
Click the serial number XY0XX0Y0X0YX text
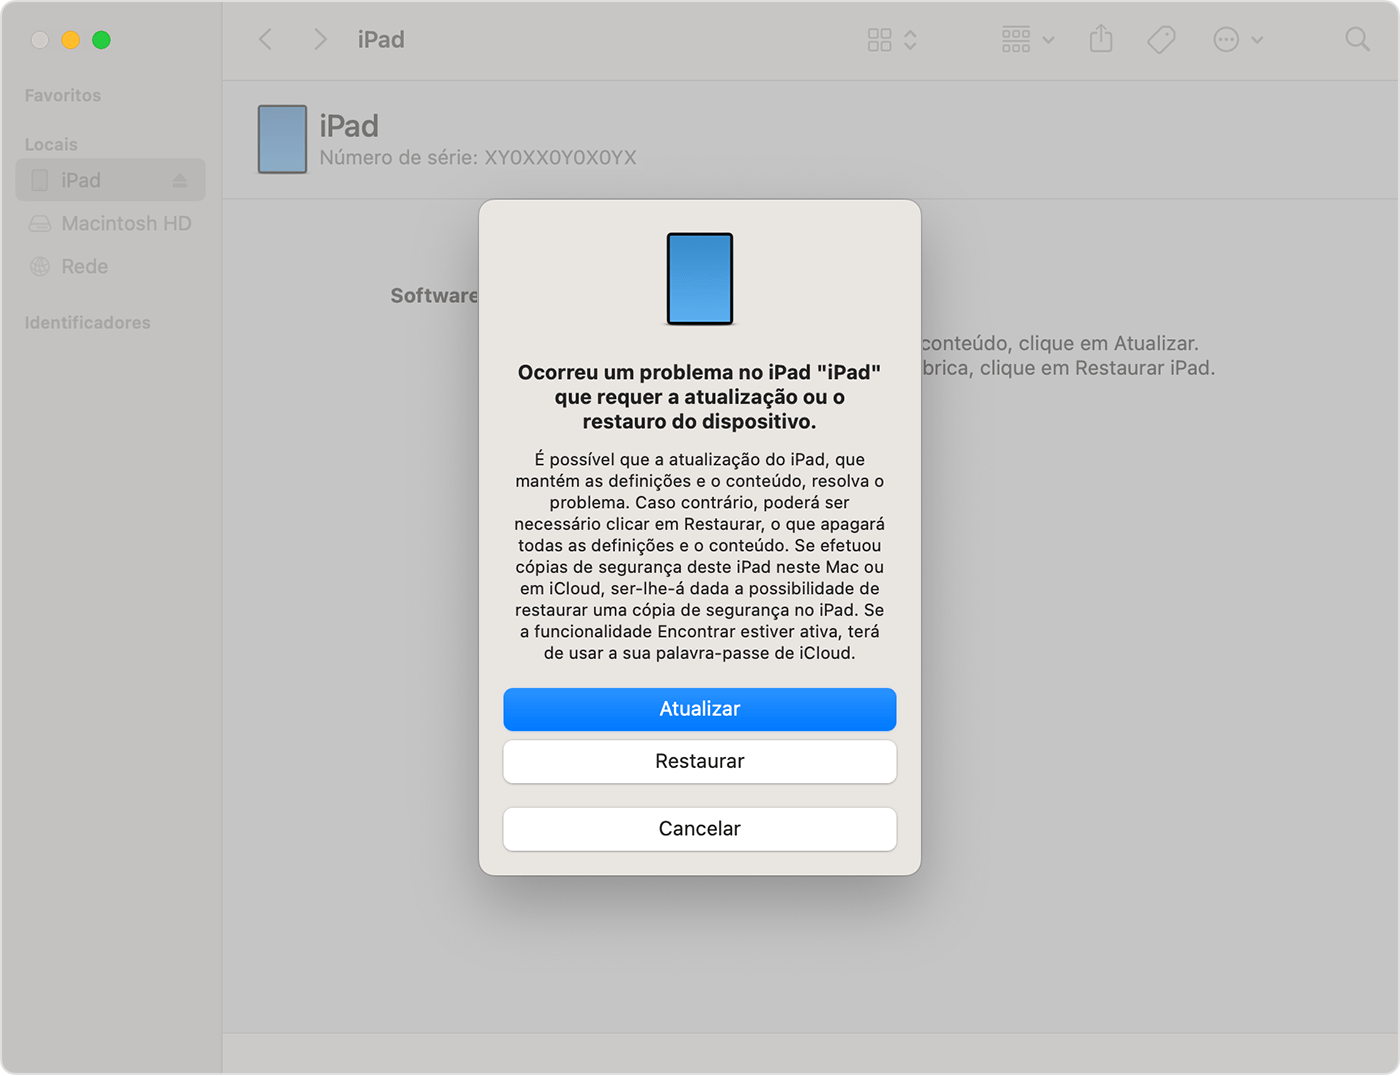pos(560,158)
